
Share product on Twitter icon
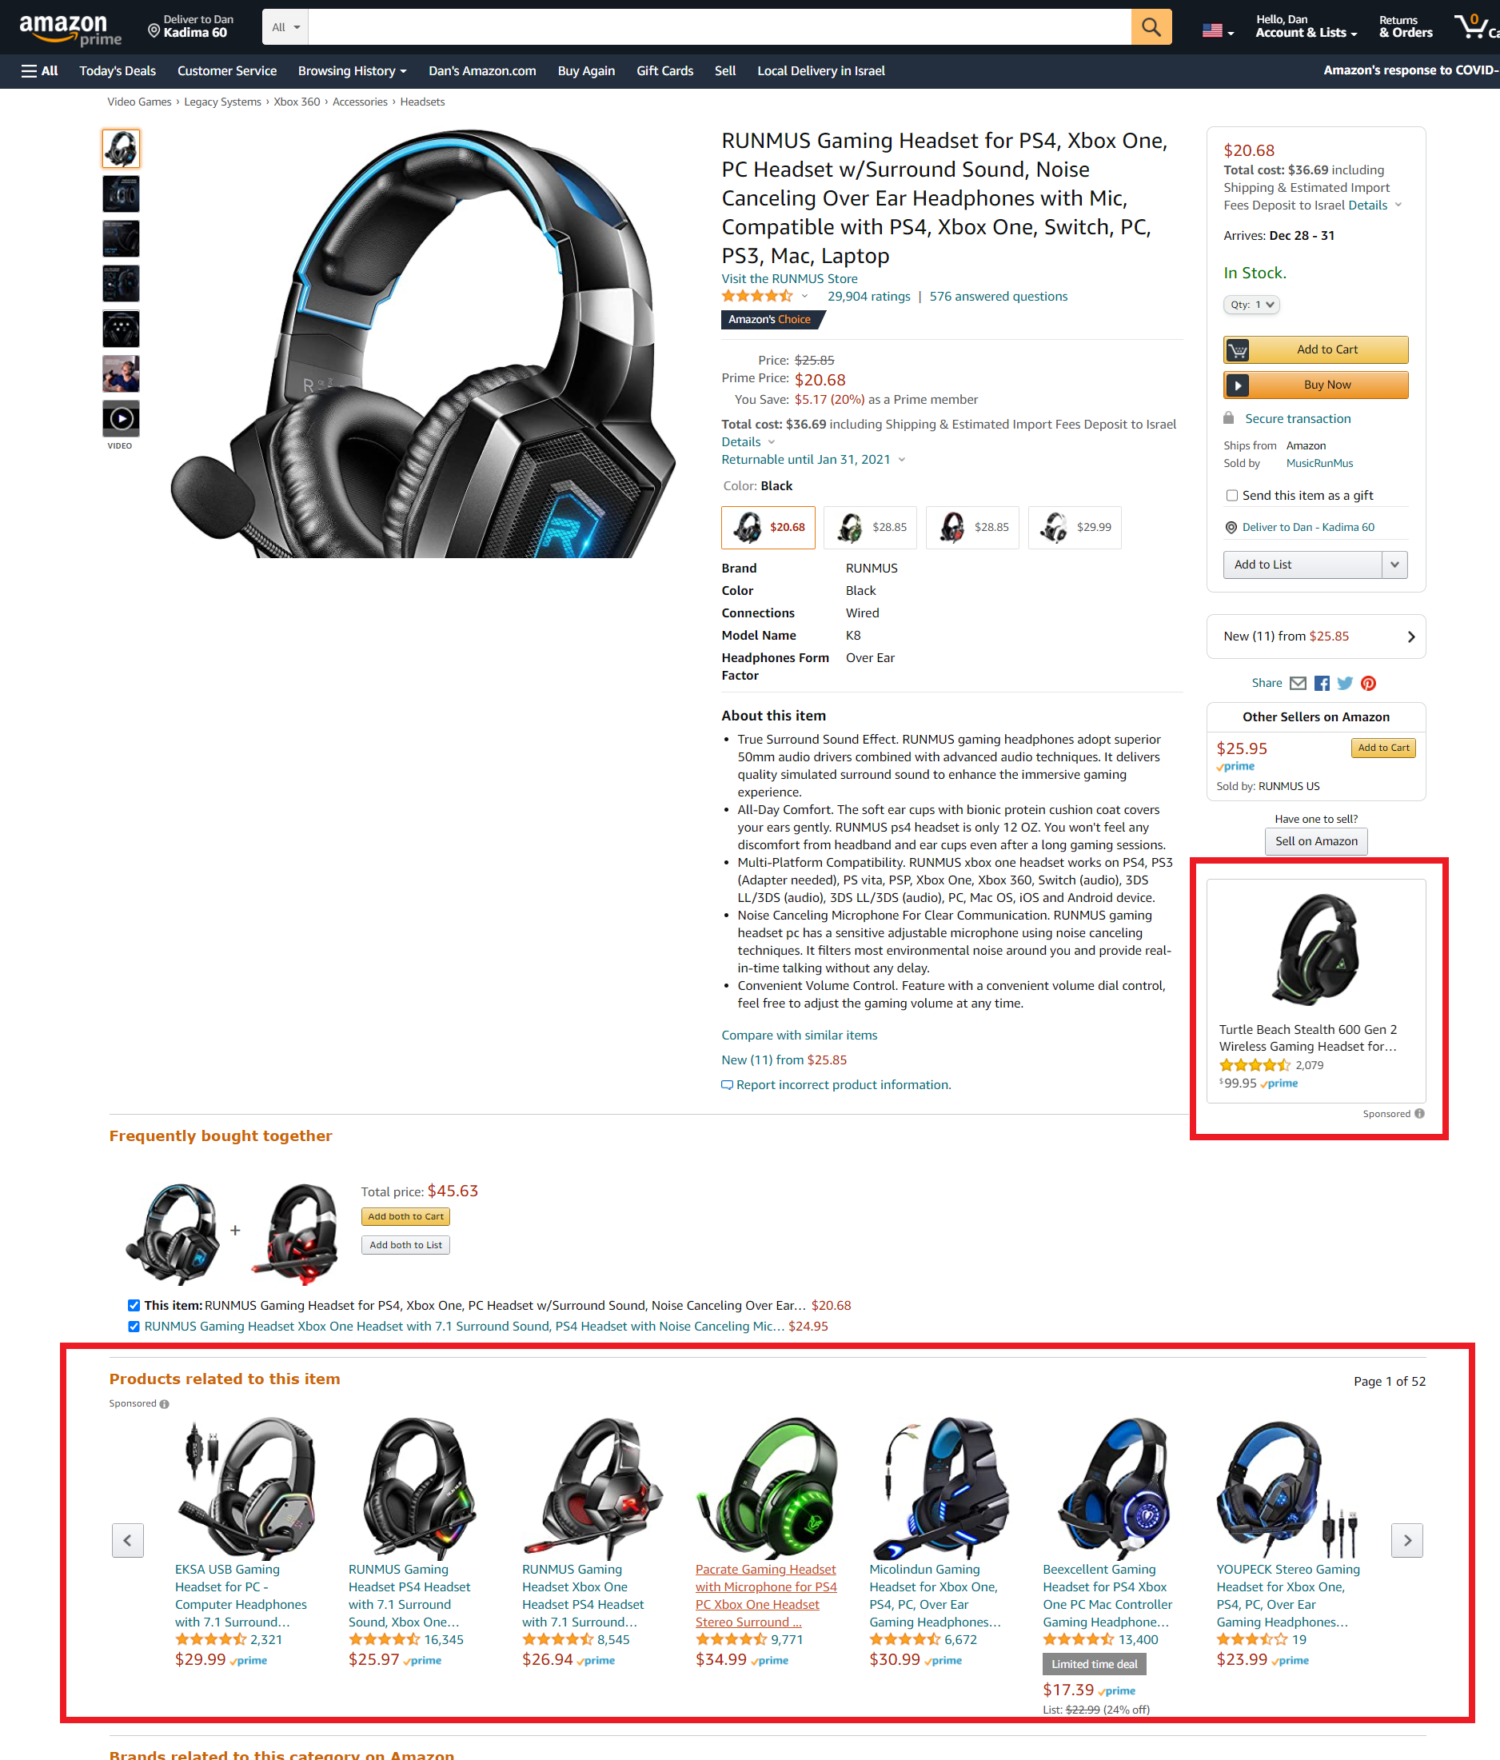pos(1345,683)
